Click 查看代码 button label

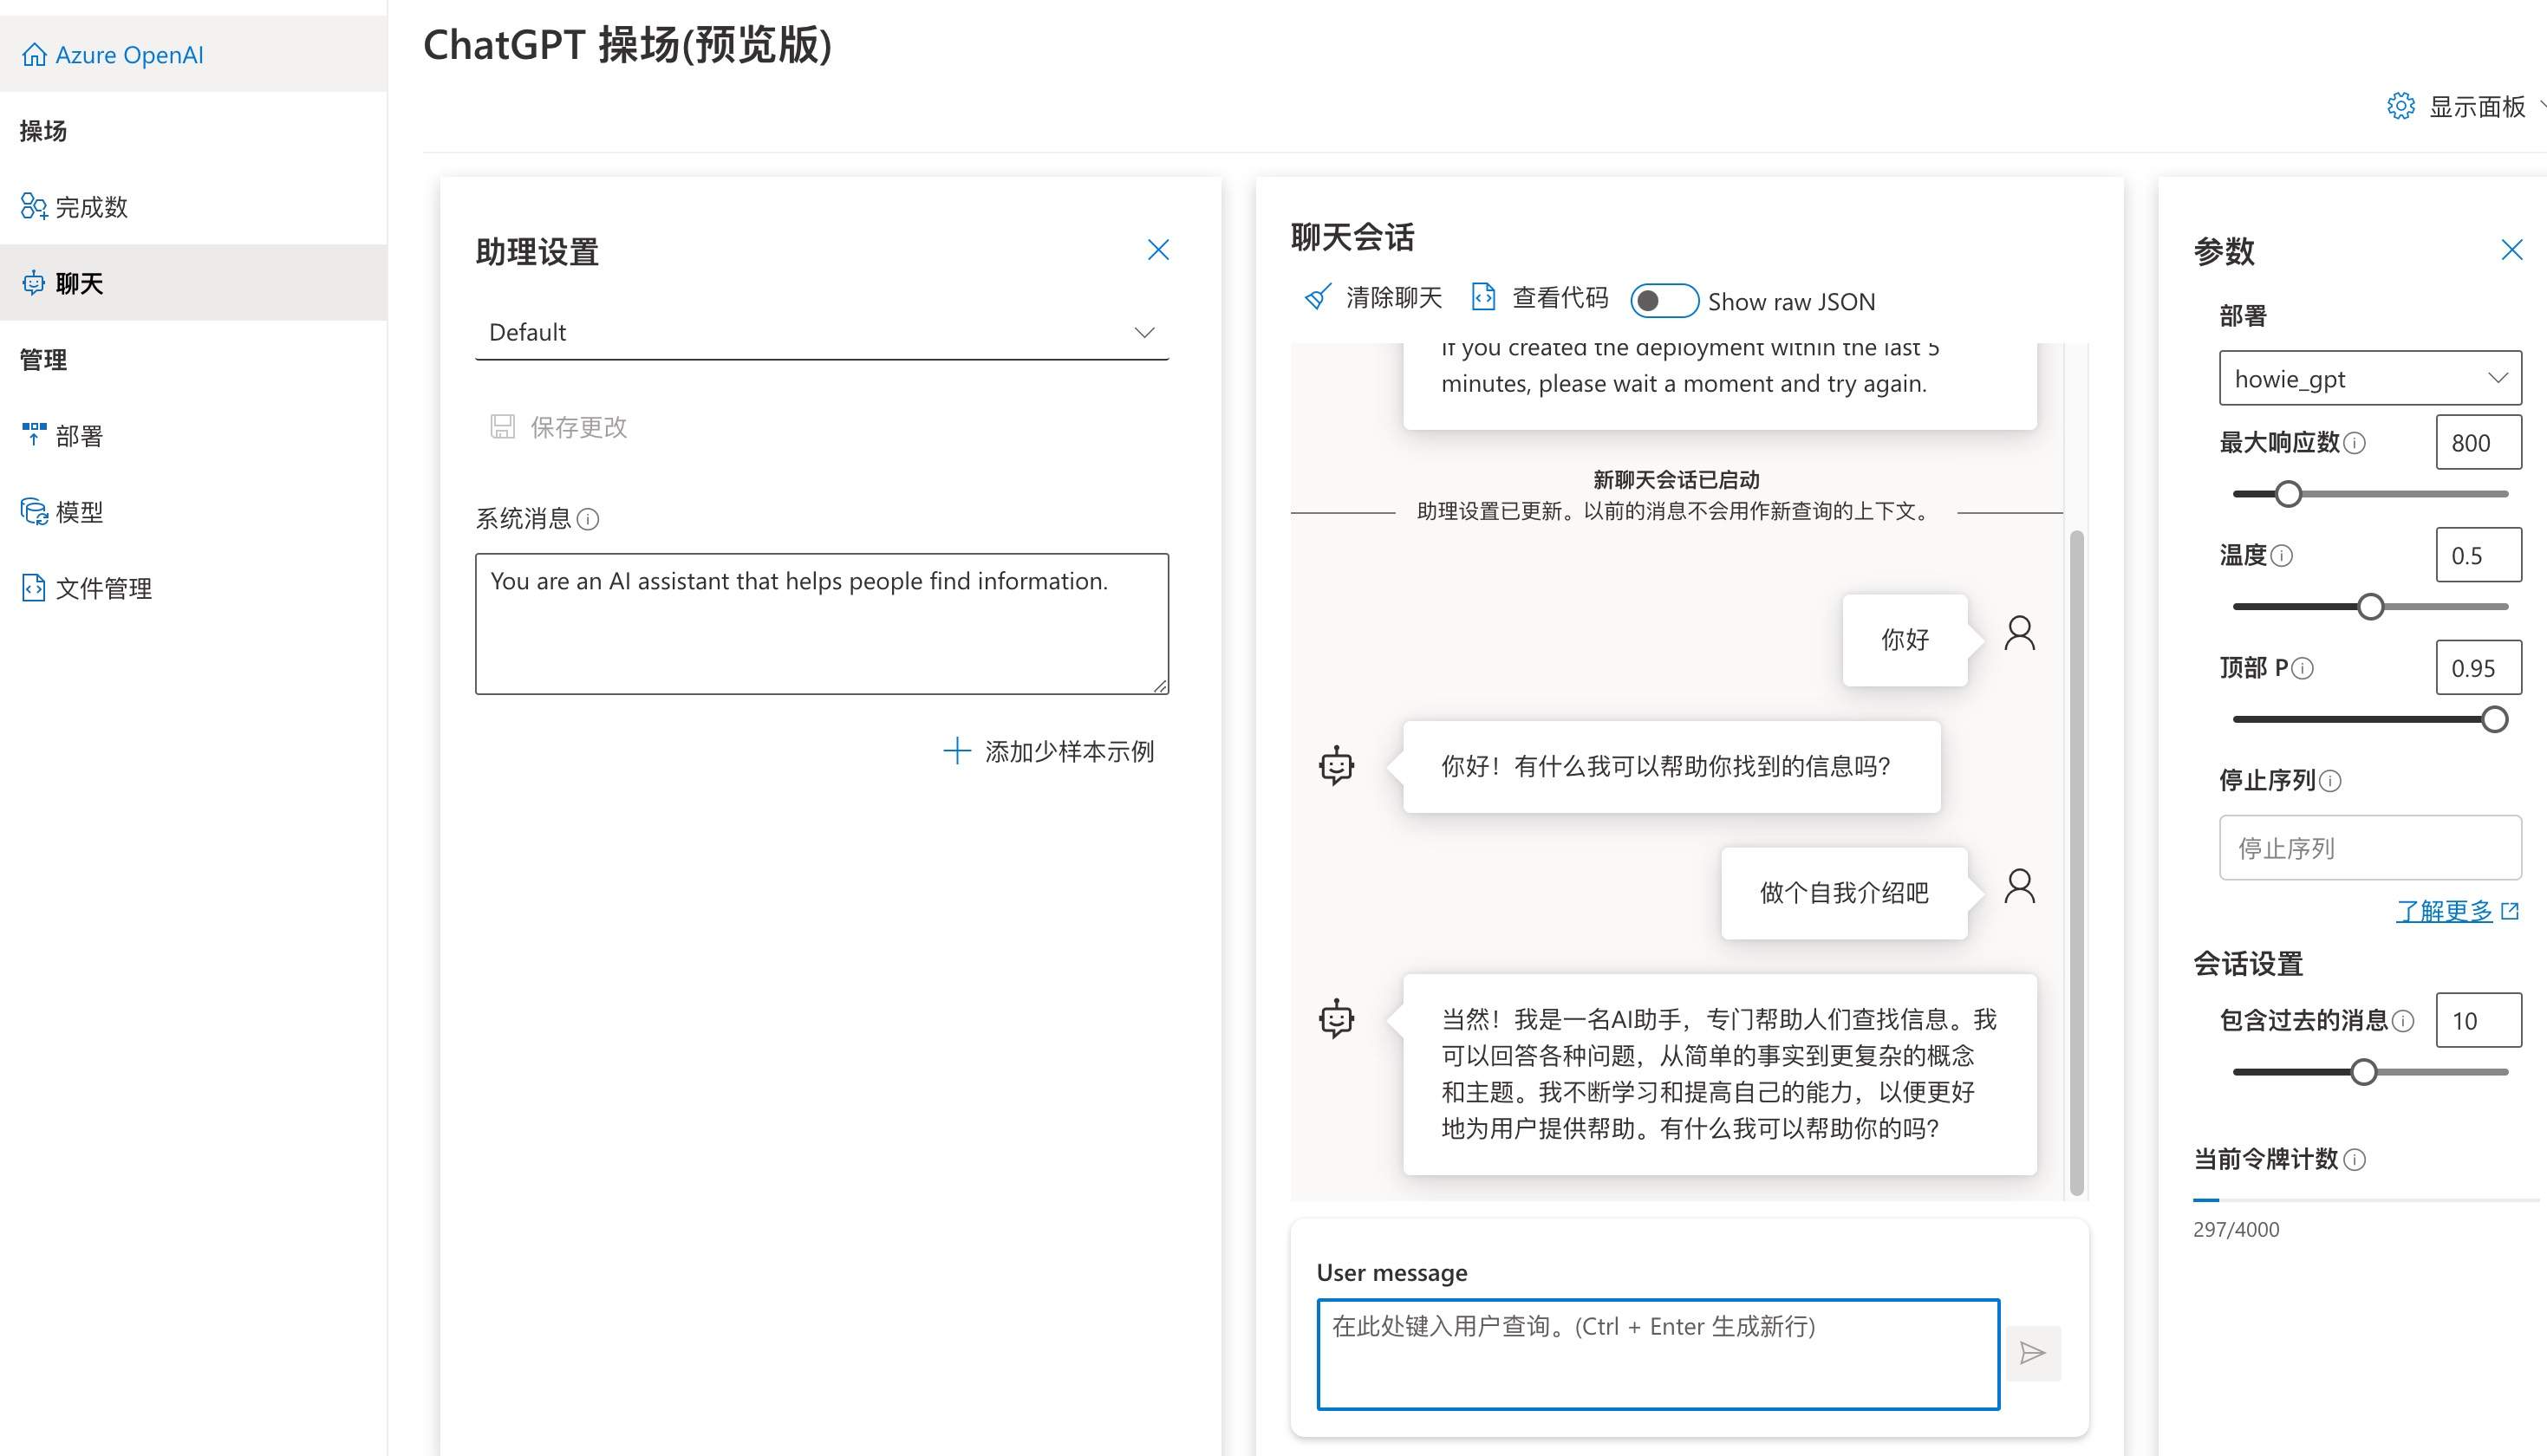[1560, 297]
